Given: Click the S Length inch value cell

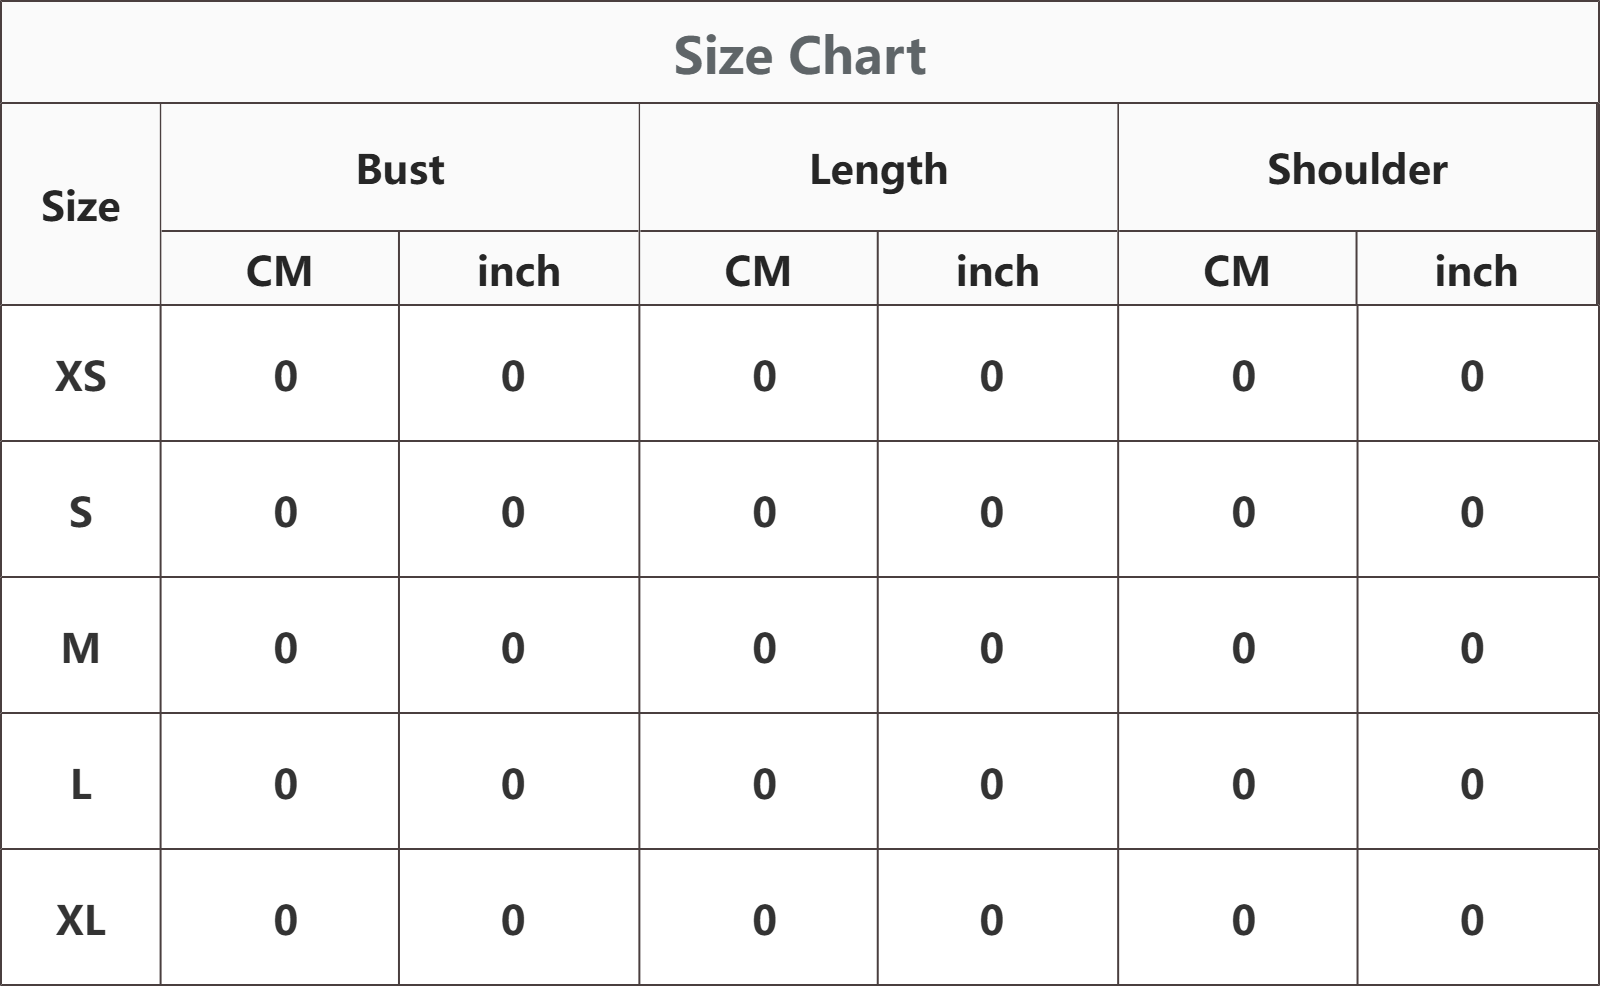Looking at the screenshot, I should [x=997, y=510].
